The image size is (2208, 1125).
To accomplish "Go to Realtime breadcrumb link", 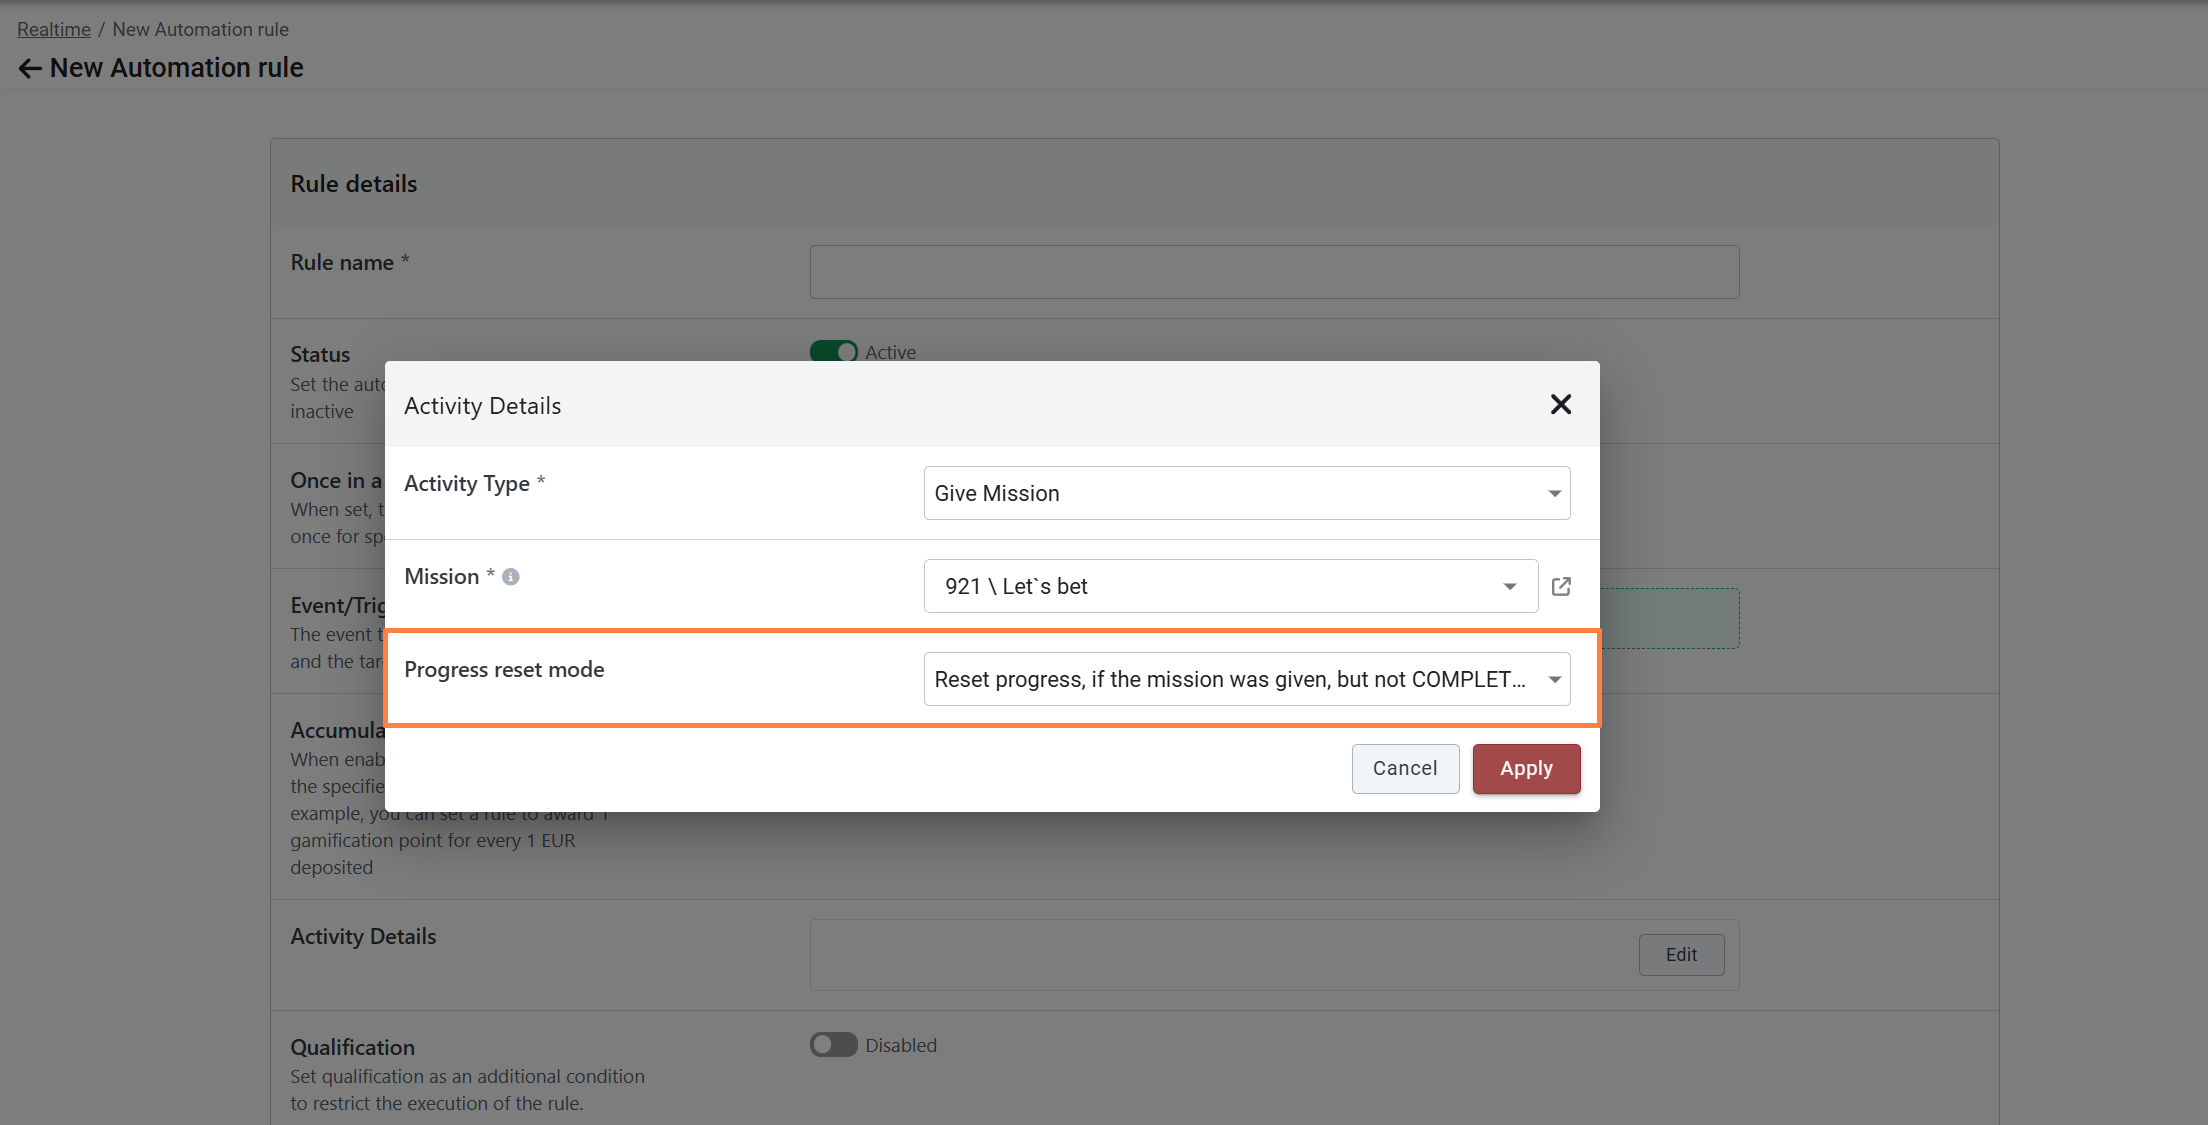I will point(54,29).
